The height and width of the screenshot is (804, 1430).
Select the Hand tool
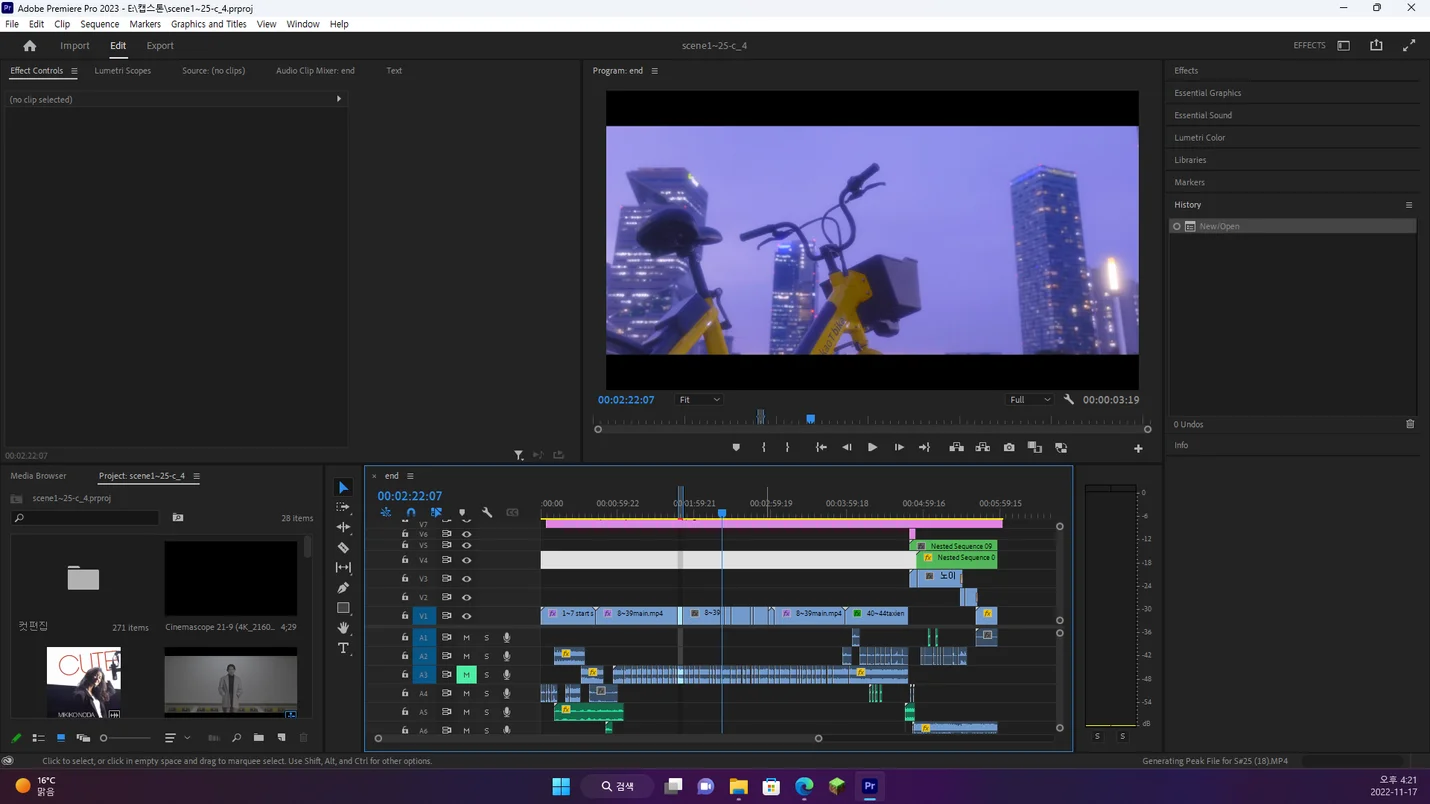coord(343,628)
